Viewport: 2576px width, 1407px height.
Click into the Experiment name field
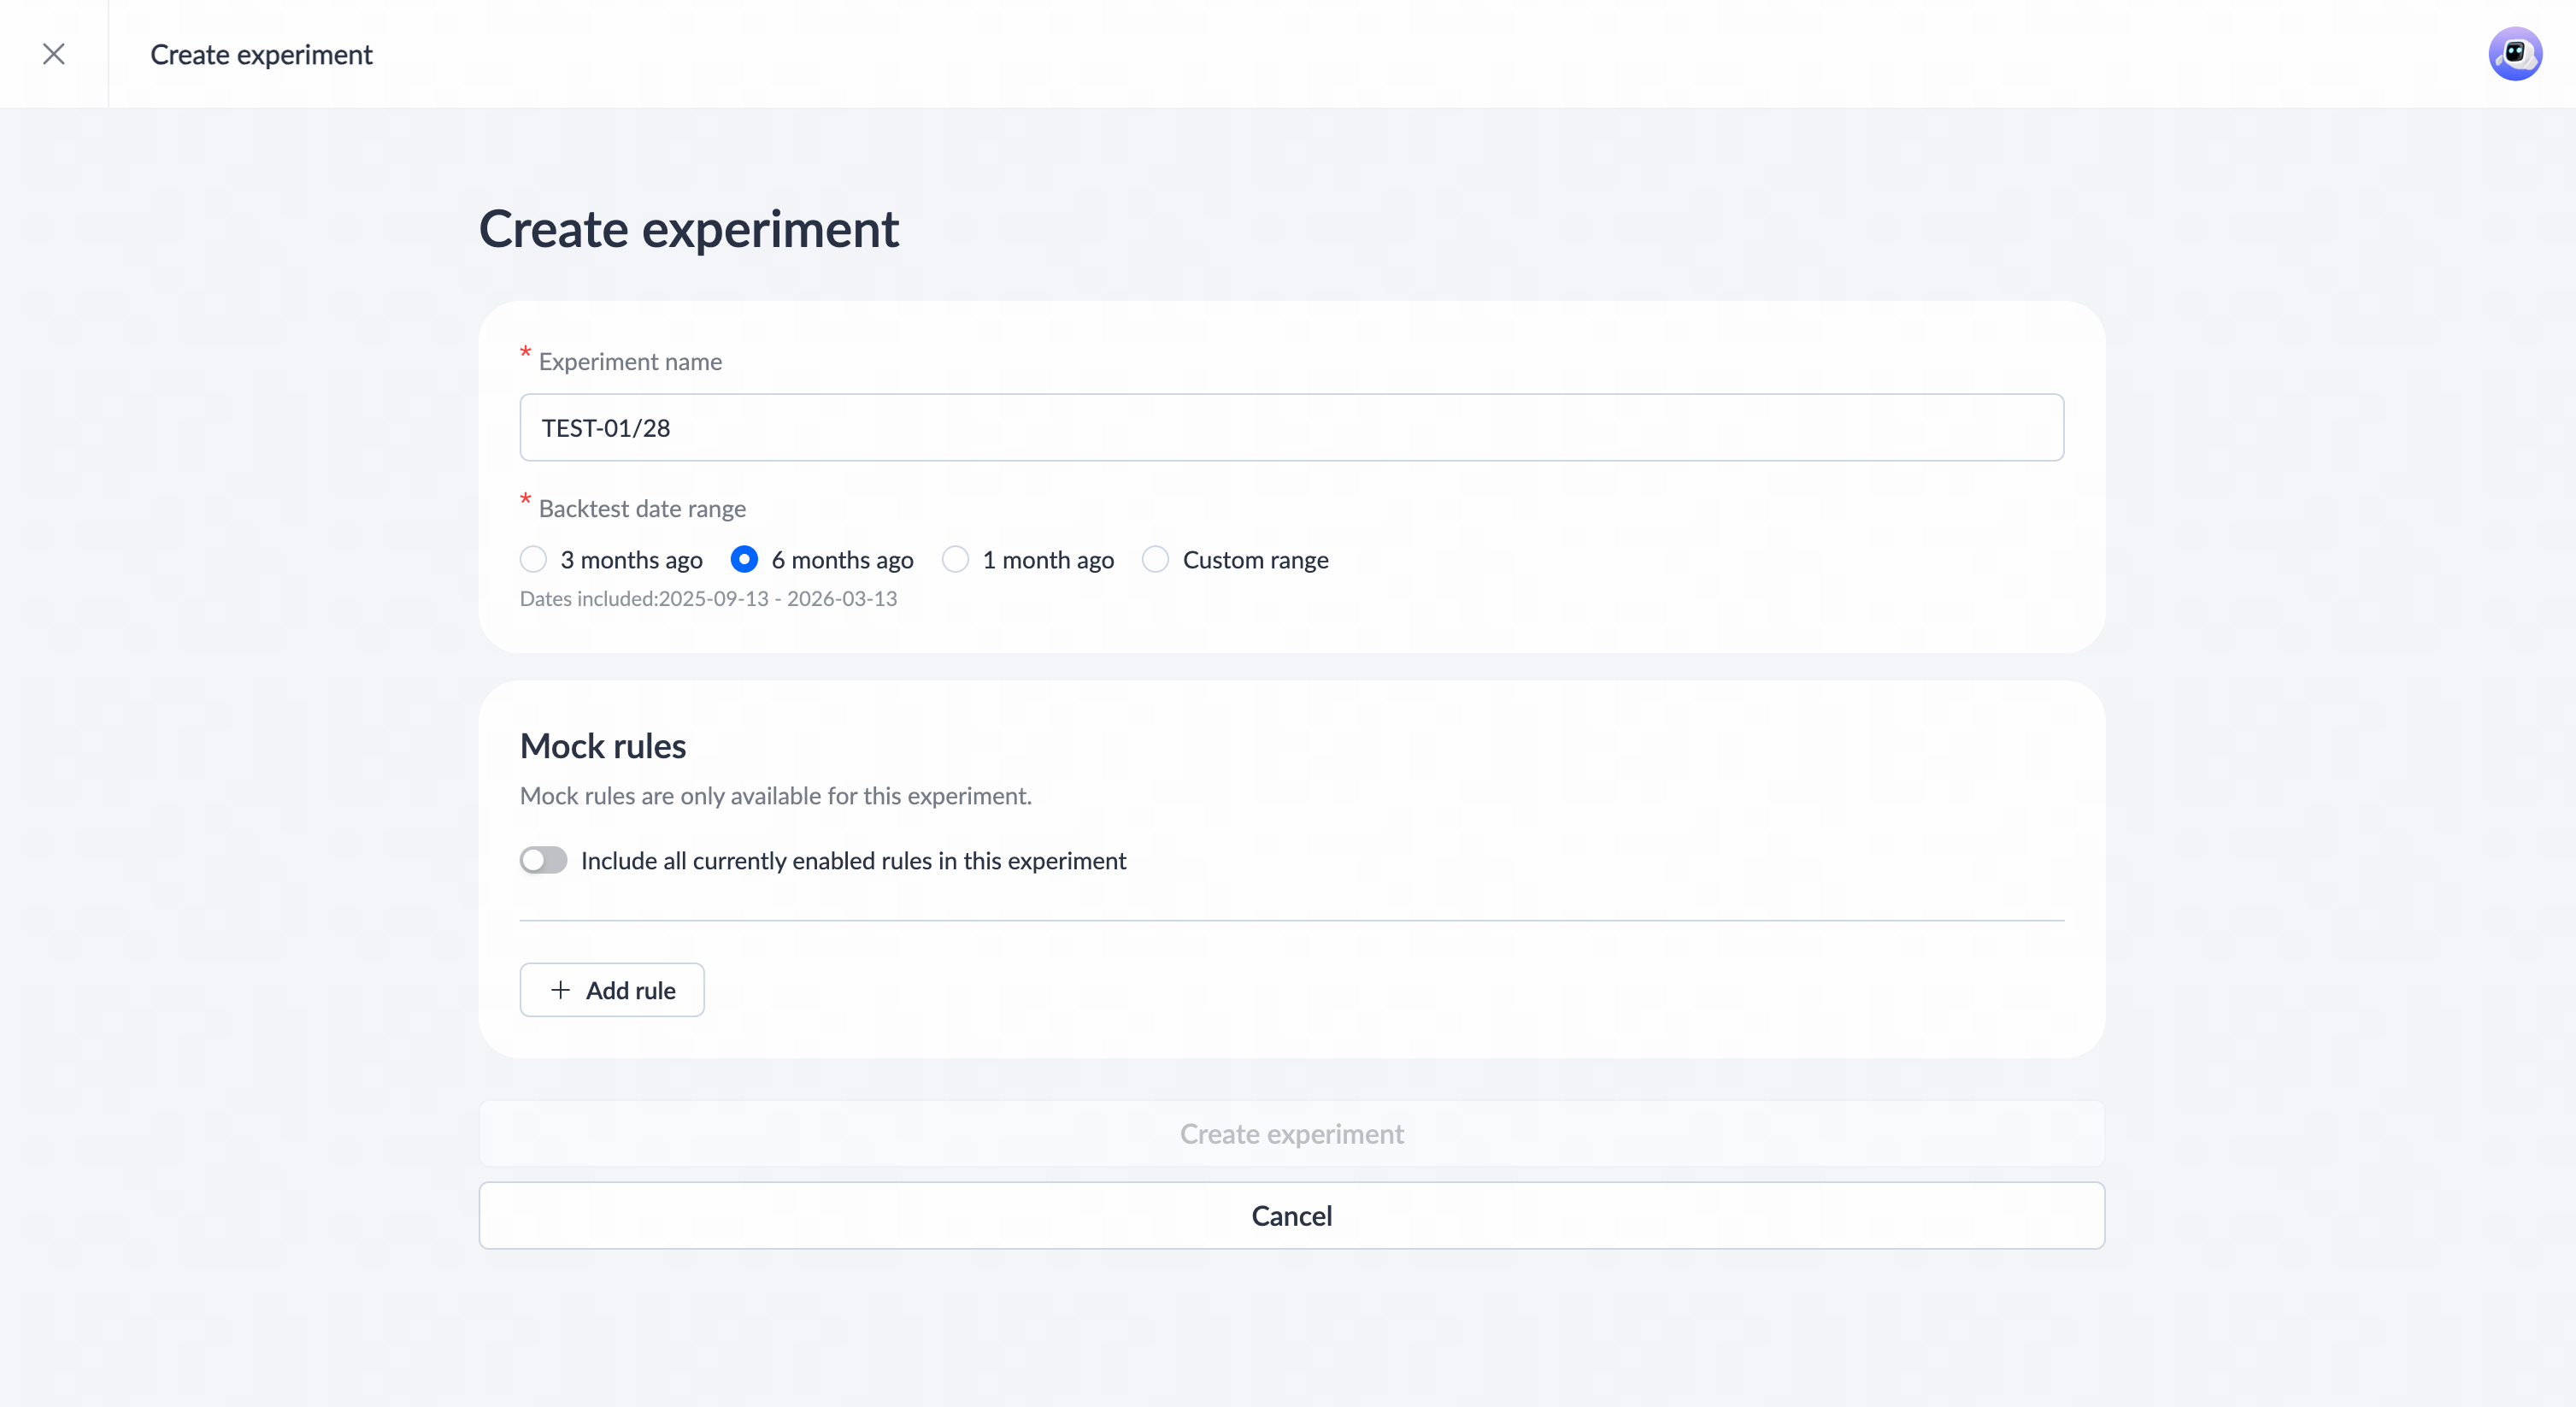(1291, 428)
